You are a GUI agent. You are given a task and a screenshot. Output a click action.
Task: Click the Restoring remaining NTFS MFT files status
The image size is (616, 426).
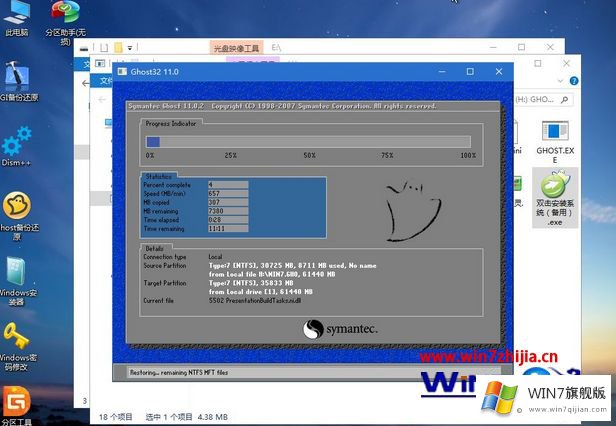pyautogui.click(x=179, y=372)
